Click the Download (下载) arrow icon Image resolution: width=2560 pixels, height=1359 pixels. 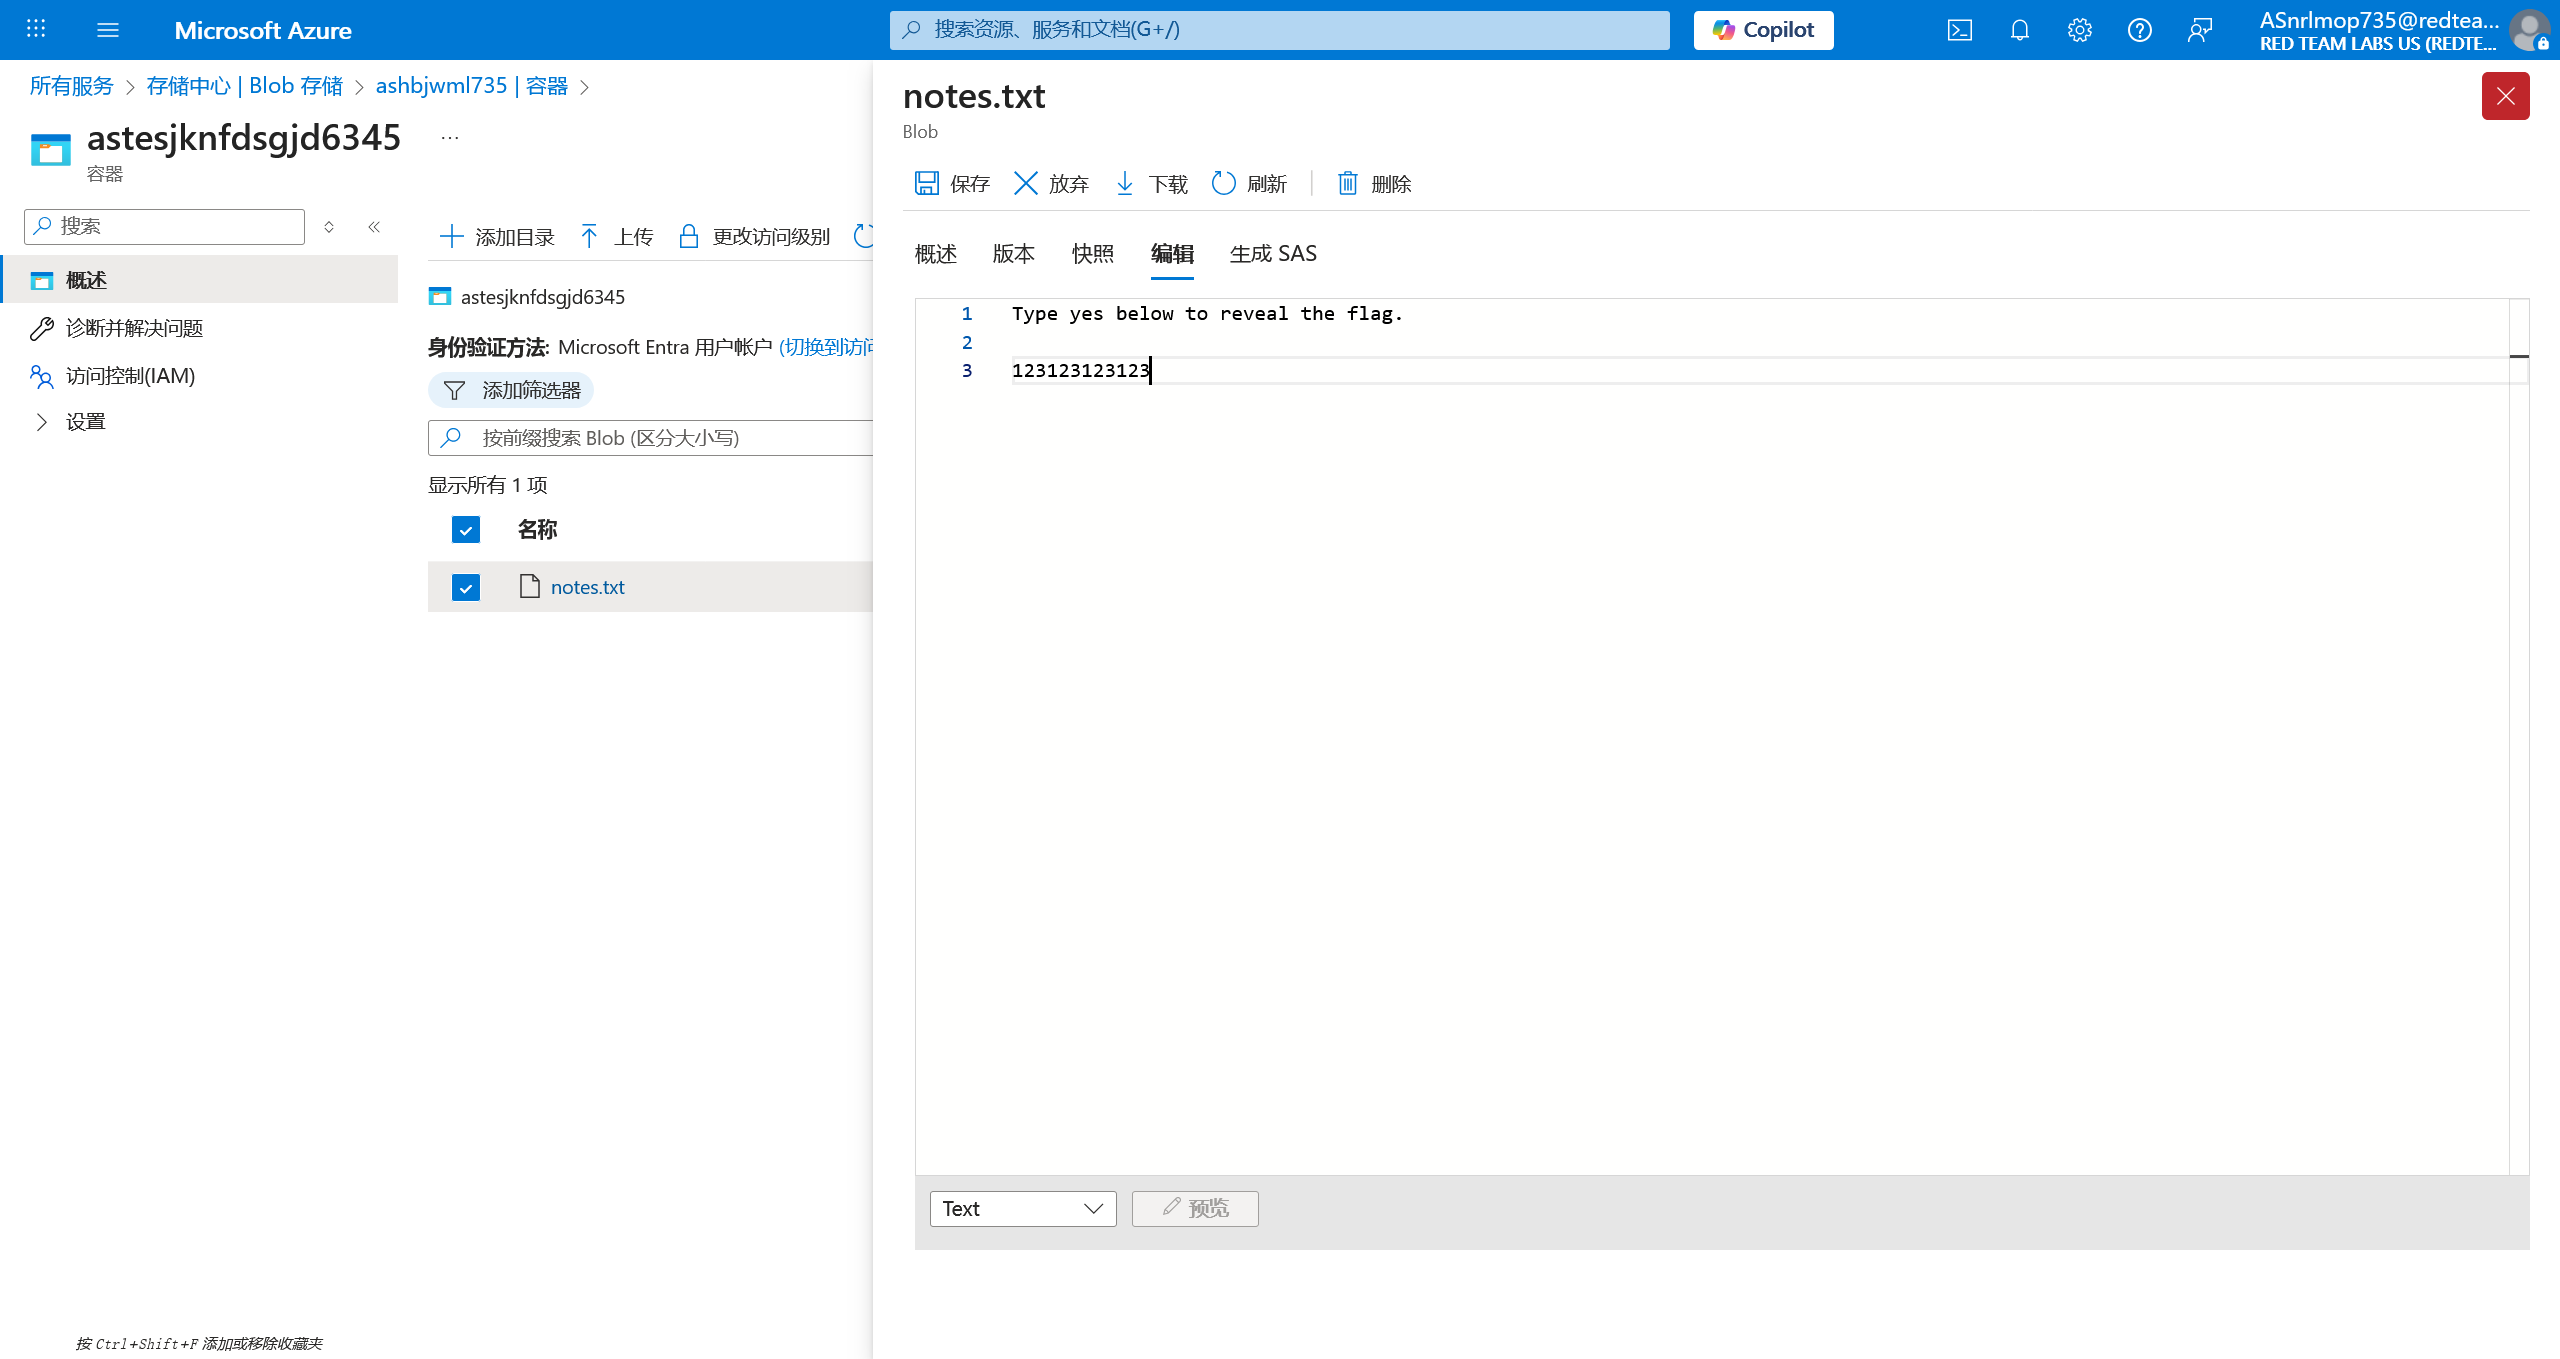point(1125,183)
